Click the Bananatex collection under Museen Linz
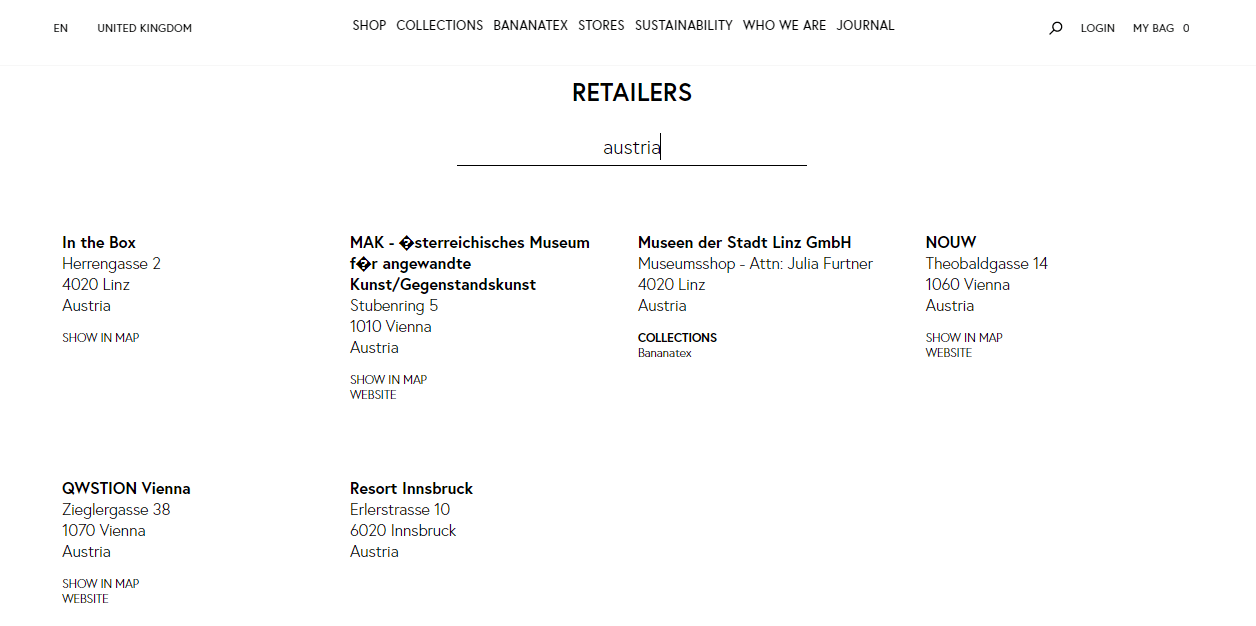 pyautogui.click(x=665, y=353)
